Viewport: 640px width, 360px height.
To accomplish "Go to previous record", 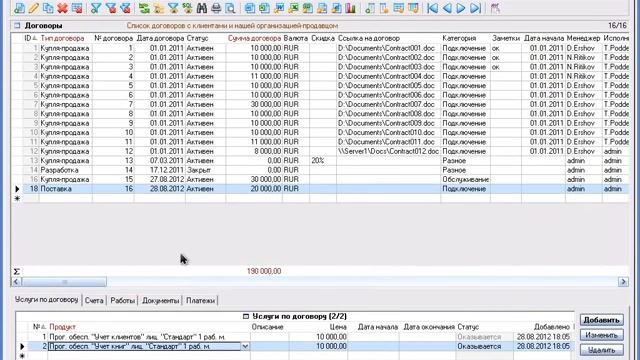I will pos(447,8).
